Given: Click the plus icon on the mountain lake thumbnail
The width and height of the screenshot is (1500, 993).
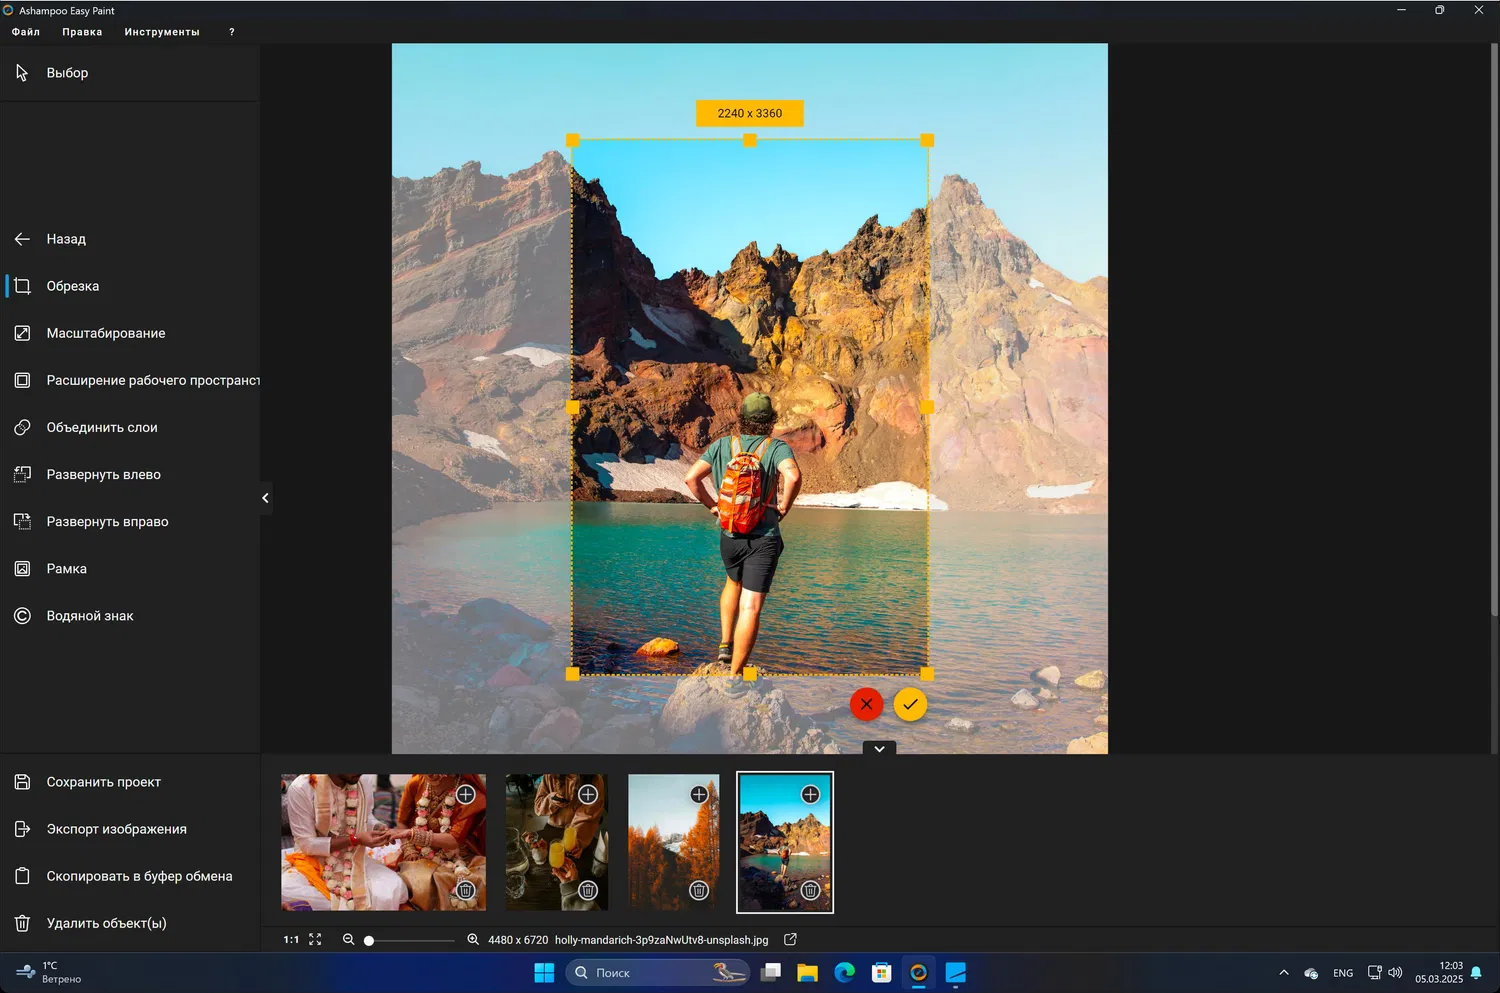Looking at the screenshot, I should (x=810, y=794).
